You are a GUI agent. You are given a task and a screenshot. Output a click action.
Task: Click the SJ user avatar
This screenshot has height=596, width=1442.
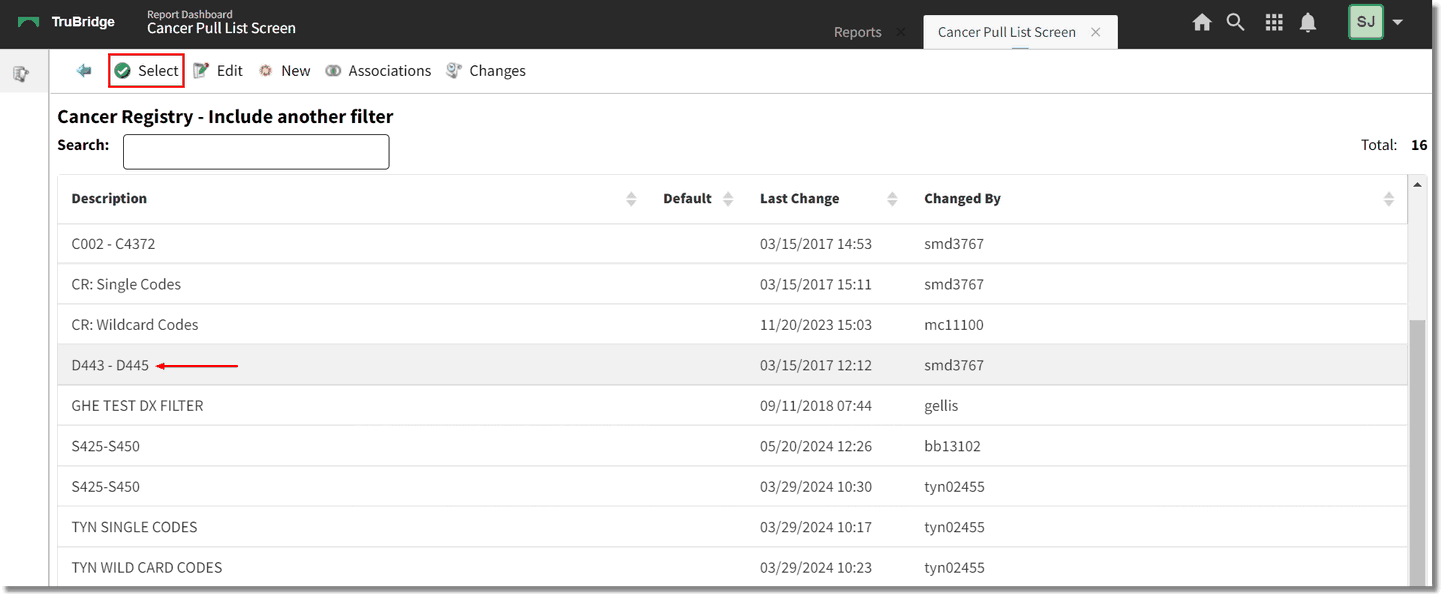pyautogui.click(x=1365, y=22)
